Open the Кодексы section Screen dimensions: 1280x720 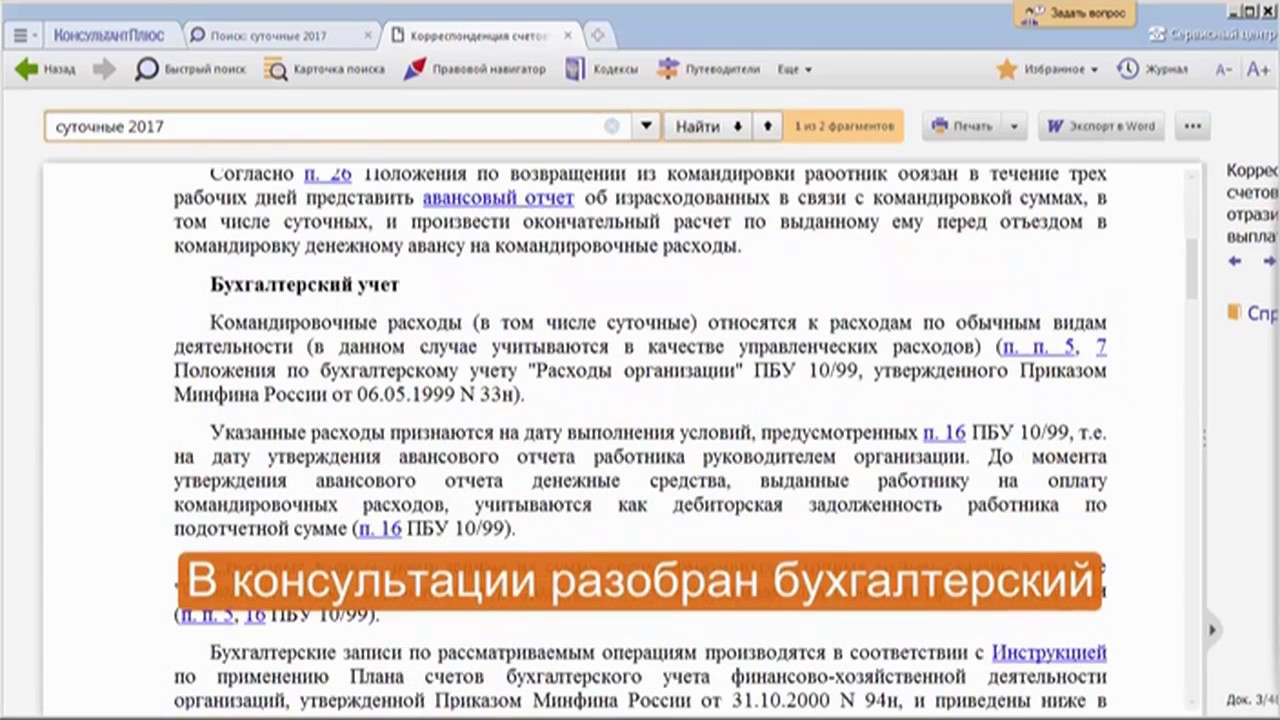(x=602, y=69)
